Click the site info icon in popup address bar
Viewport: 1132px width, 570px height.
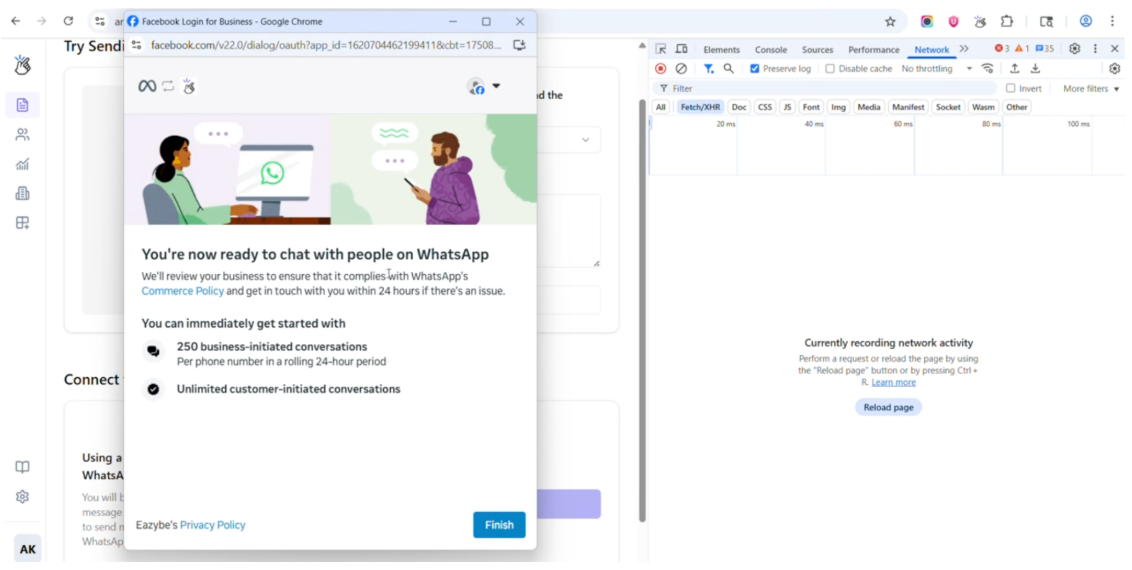tap(136, 45)
